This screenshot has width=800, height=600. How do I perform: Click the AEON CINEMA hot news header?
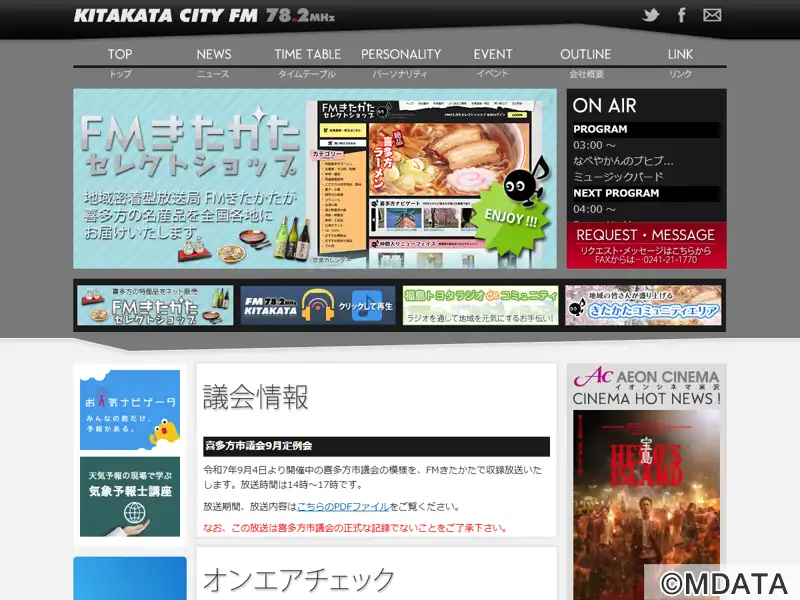[646, 386]
